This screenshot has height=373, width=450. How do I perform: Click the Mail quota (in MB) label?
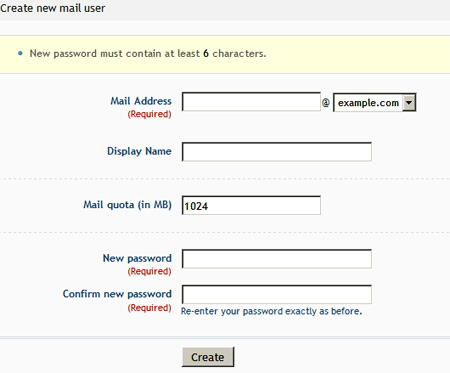pos(127,204)
